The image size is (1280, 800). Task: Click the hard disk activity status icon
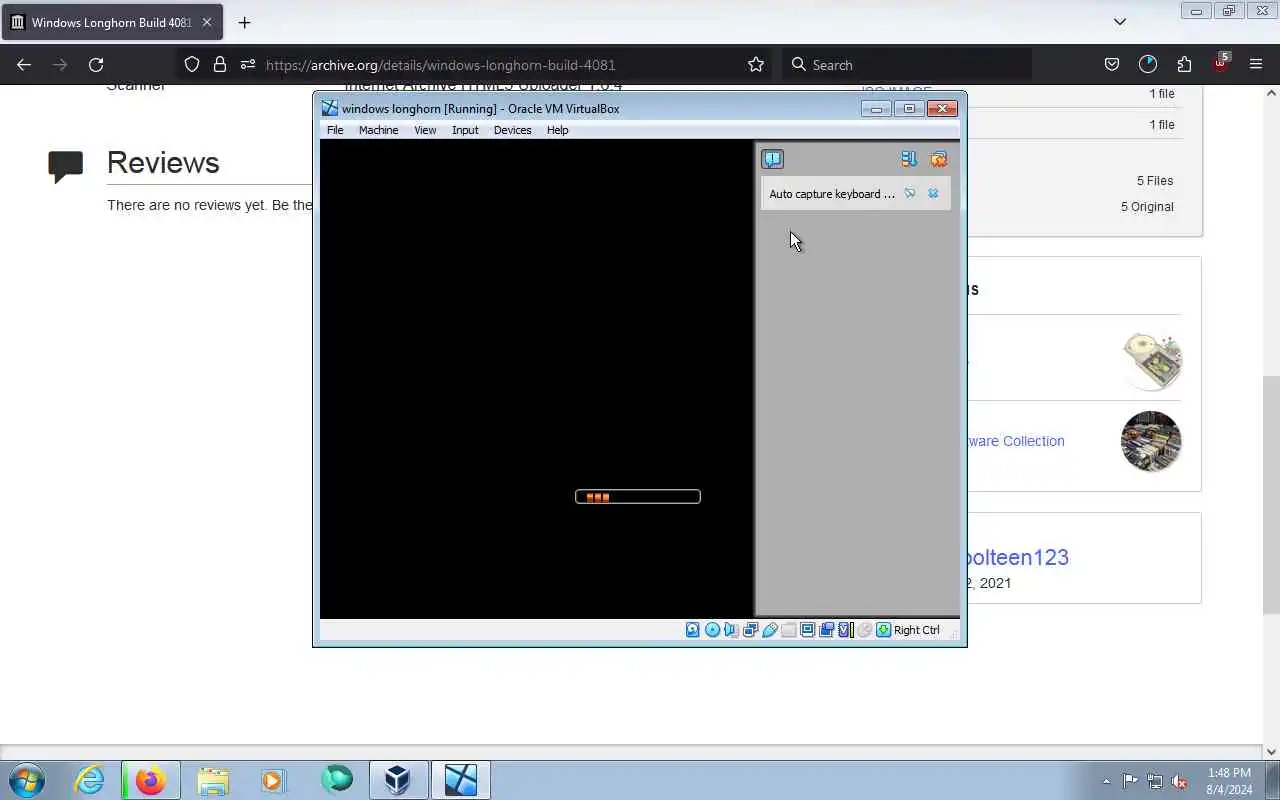(692, 630)
